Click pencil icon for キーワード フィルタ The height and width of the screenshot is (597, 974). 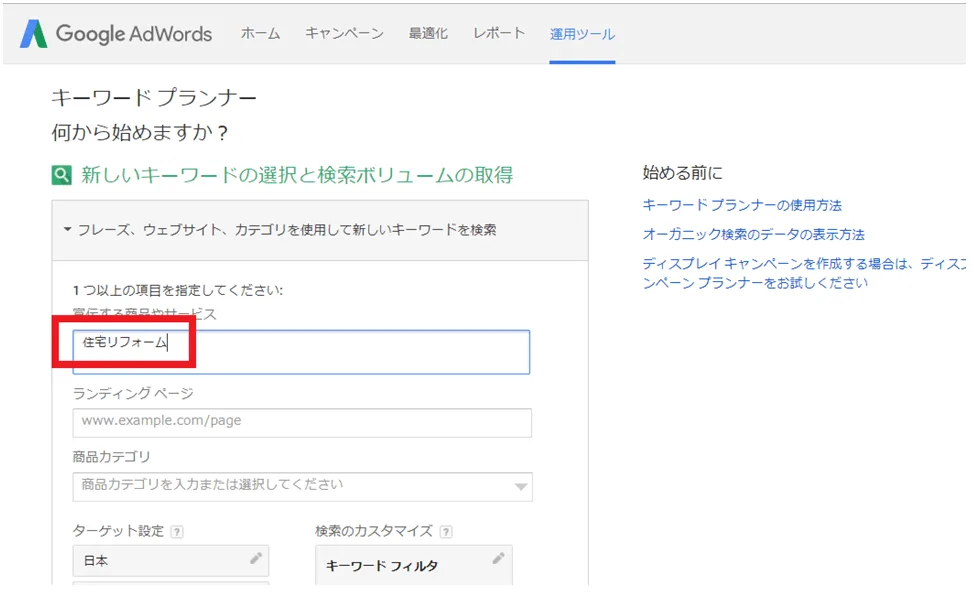[x=498, y=558]
